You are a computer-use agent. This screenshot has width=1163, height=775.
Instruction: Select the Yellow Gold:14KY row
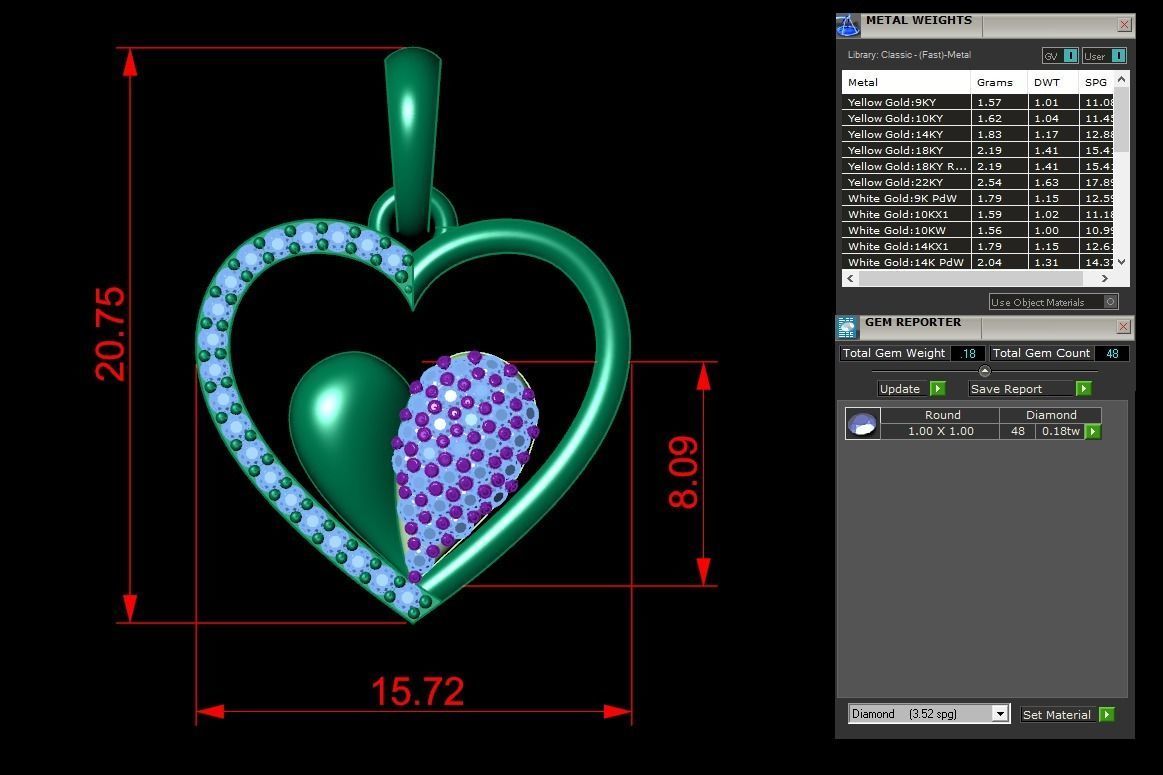pyautogui.click(x=905, y=134)
